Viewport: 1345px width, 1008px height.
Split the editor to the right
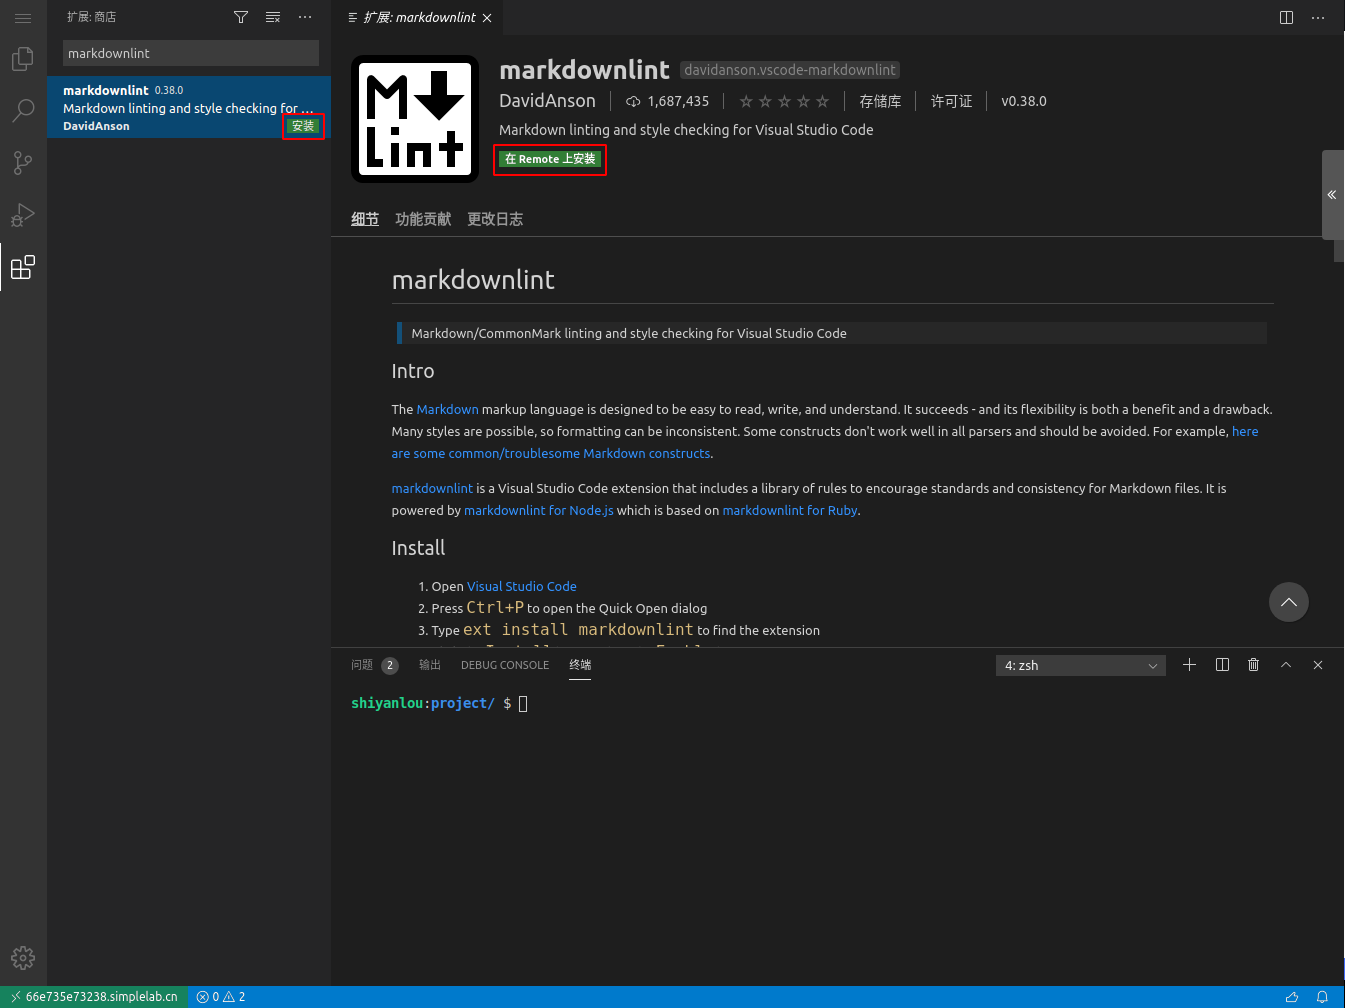[1286, 17]
